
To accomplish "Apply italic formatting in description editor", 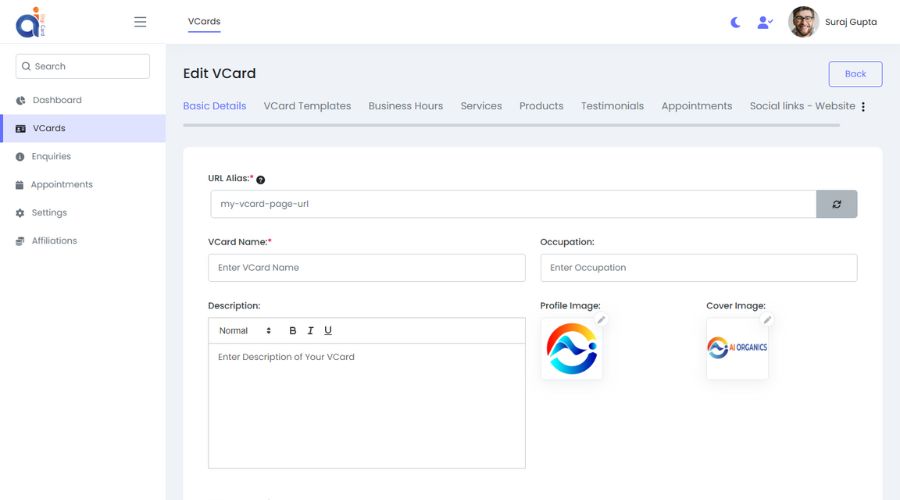I will [x=311, y=331].
